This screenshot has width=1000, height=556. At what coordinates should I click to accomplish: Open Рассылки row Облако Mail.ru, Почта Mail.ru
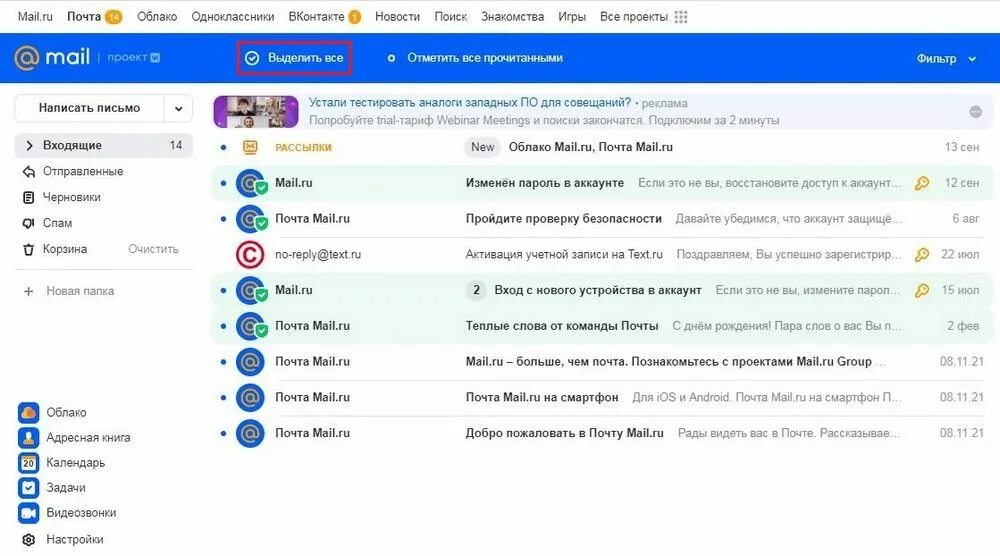point(603,147)
